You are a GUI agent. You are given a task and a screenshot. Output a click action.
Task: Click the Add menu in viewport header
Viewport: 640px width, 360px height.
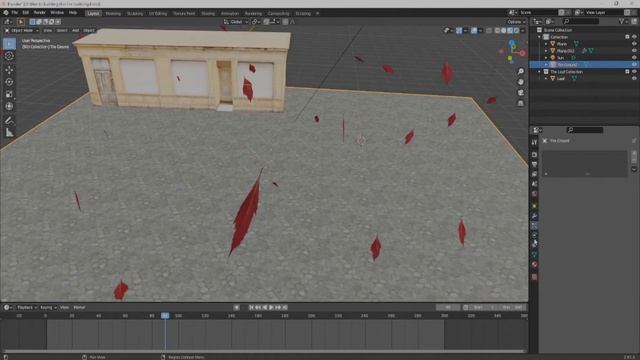tap(76, 30)
